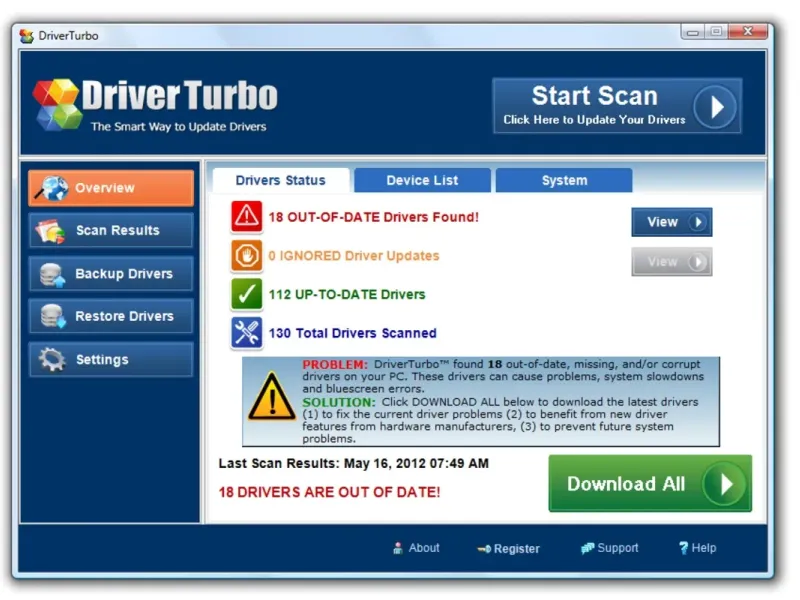Click 'The Smart Way to Update Drivers' tagline
Image resolution: width=800 pixels, height=600 pixels.
(x=179, y=127)
